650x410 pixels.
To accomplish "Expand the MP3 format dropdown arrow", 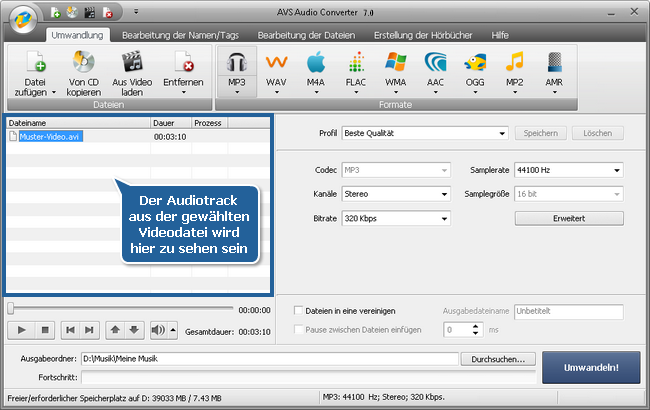I will (237, 92).
